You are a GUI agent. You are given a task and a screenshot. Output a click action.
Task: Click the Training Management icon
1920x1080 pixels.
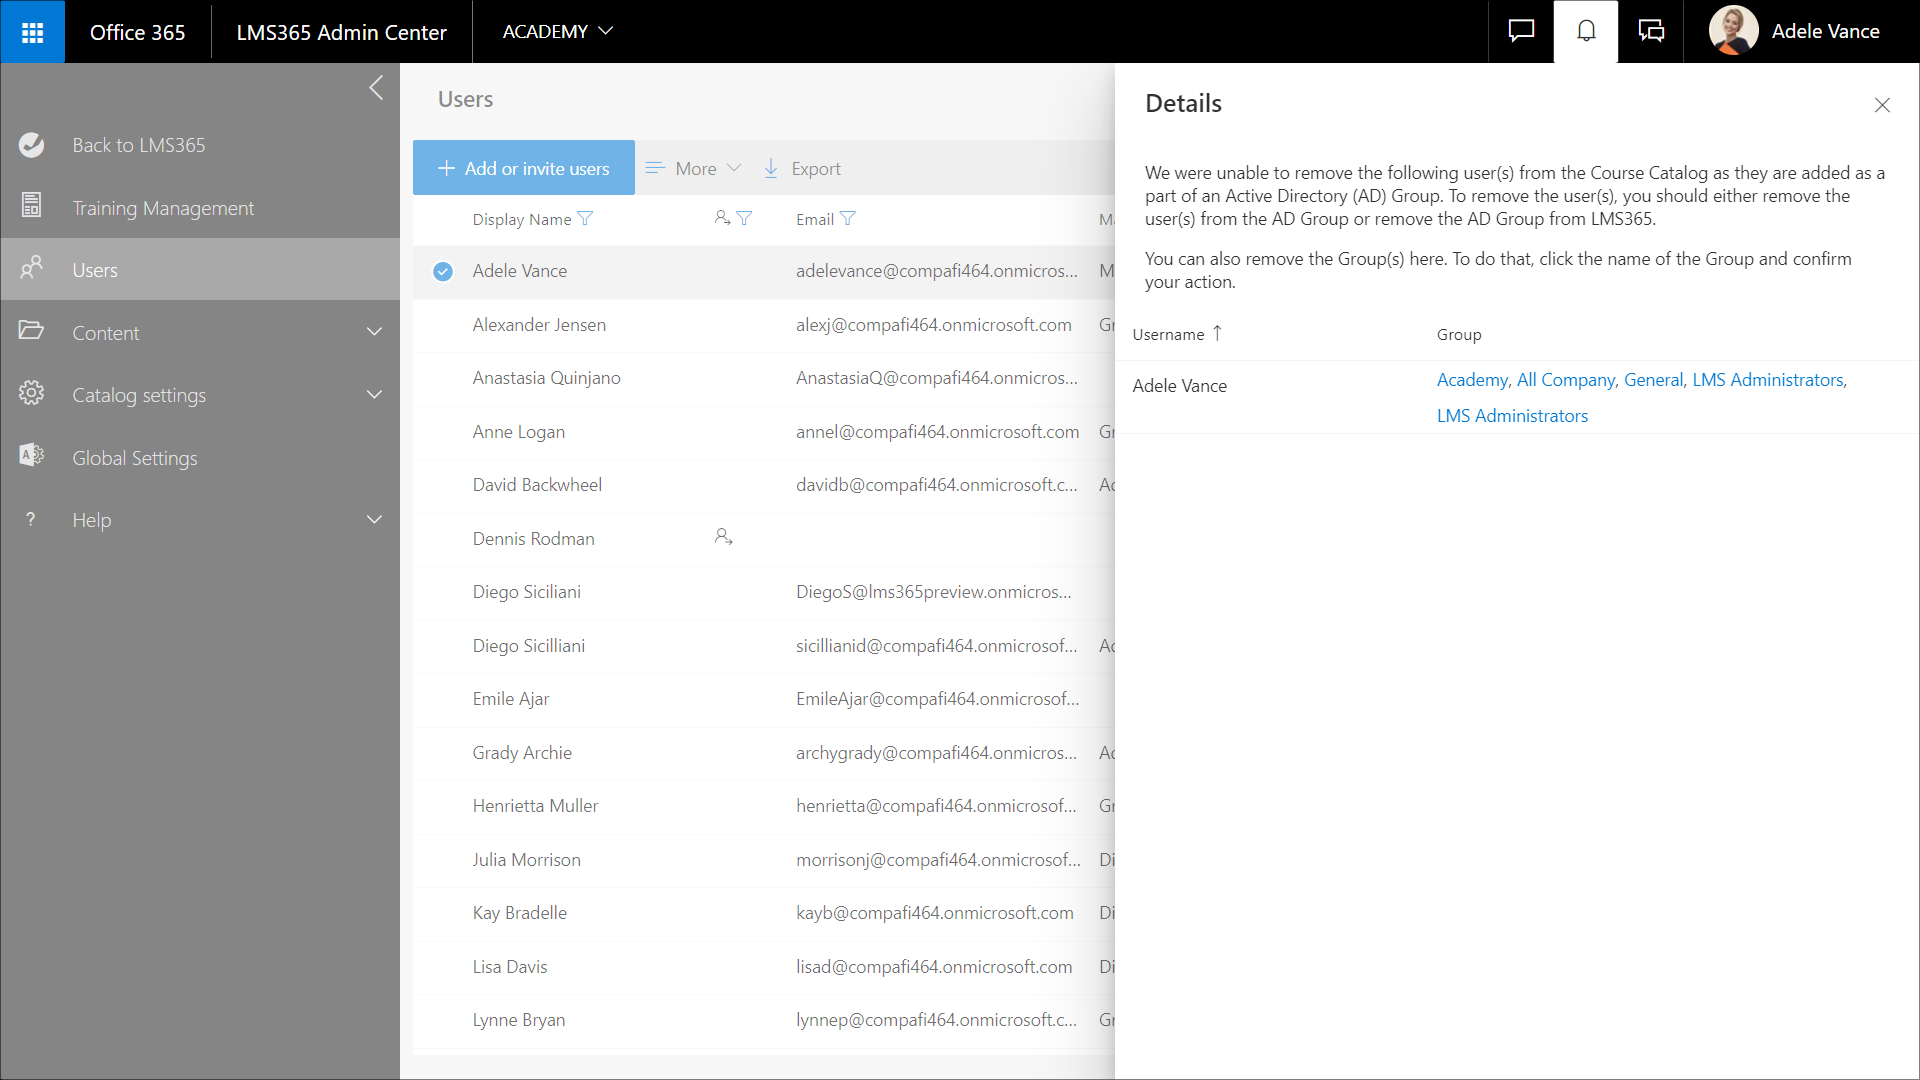click(x=32, y=205)
